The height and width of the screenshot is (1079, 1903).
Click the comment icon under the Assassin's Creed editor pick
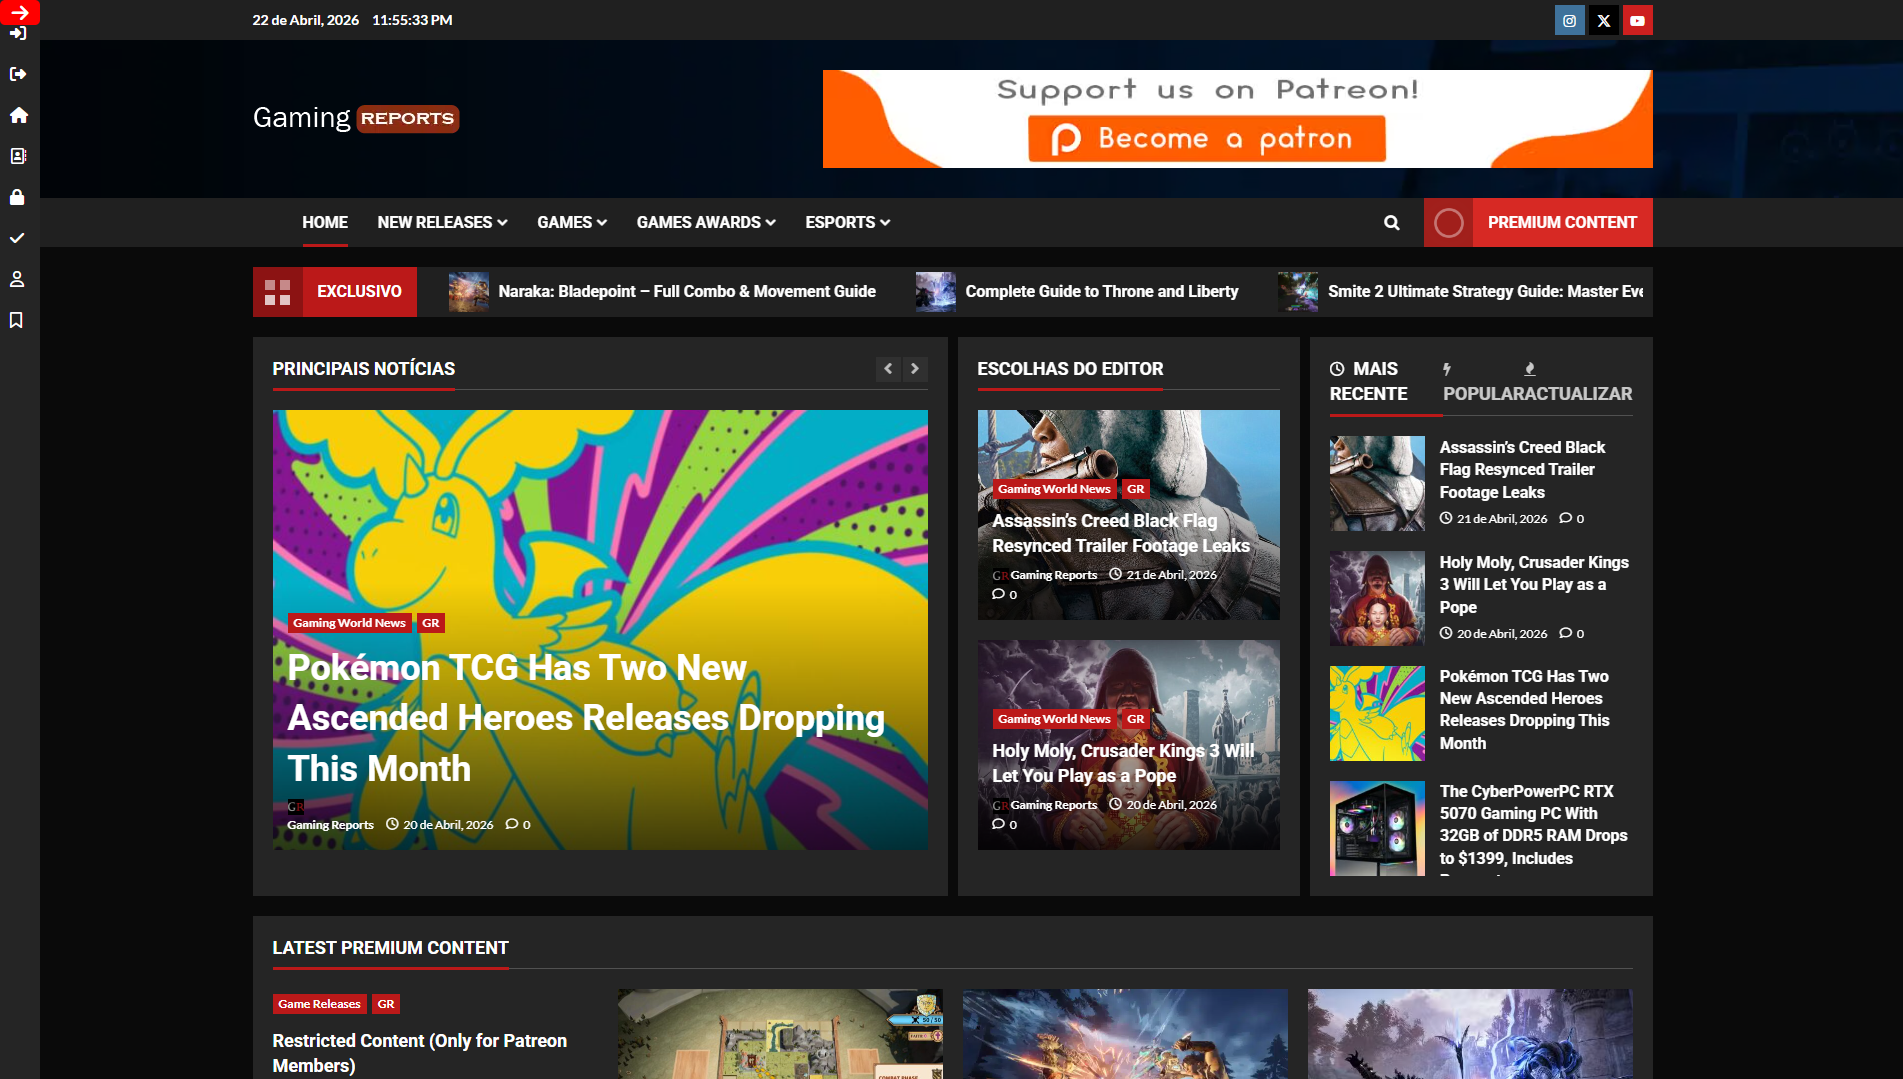click(x=998, y=594)
